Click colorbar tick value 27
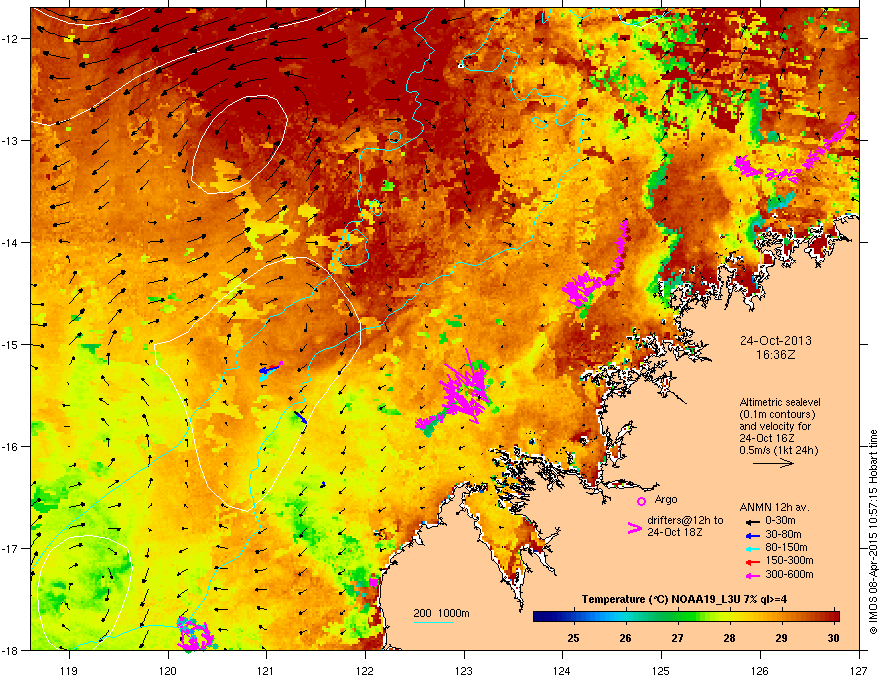Image resolution: width=880 pixels, height=680 pixels. coord(677,638)
